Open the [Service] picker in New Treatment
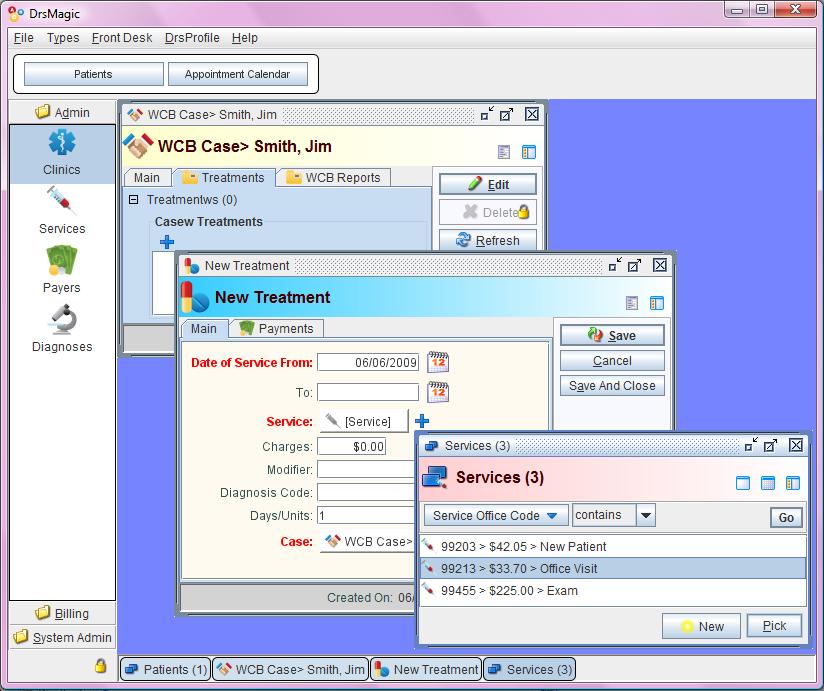Screen dimensions: 824x691 coord(364,421)
